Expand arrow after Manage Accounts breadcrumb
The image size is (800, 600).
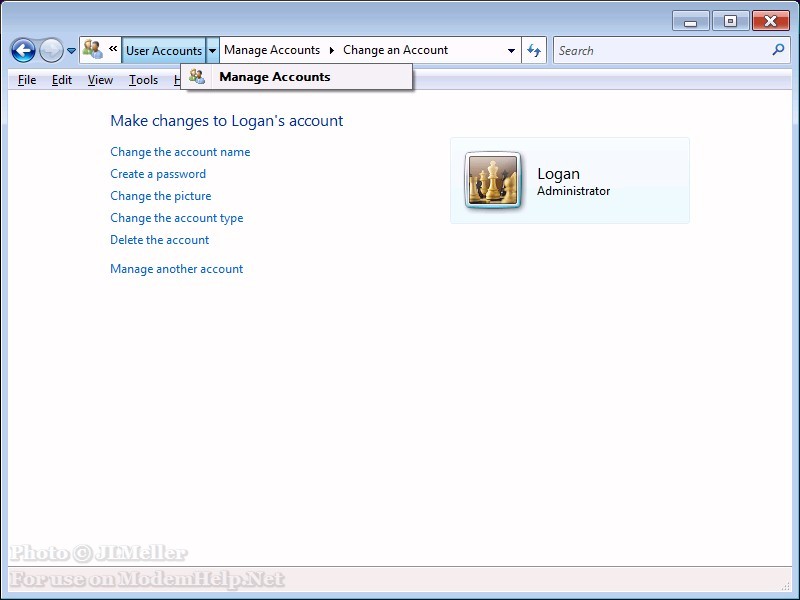pos(332,50)
